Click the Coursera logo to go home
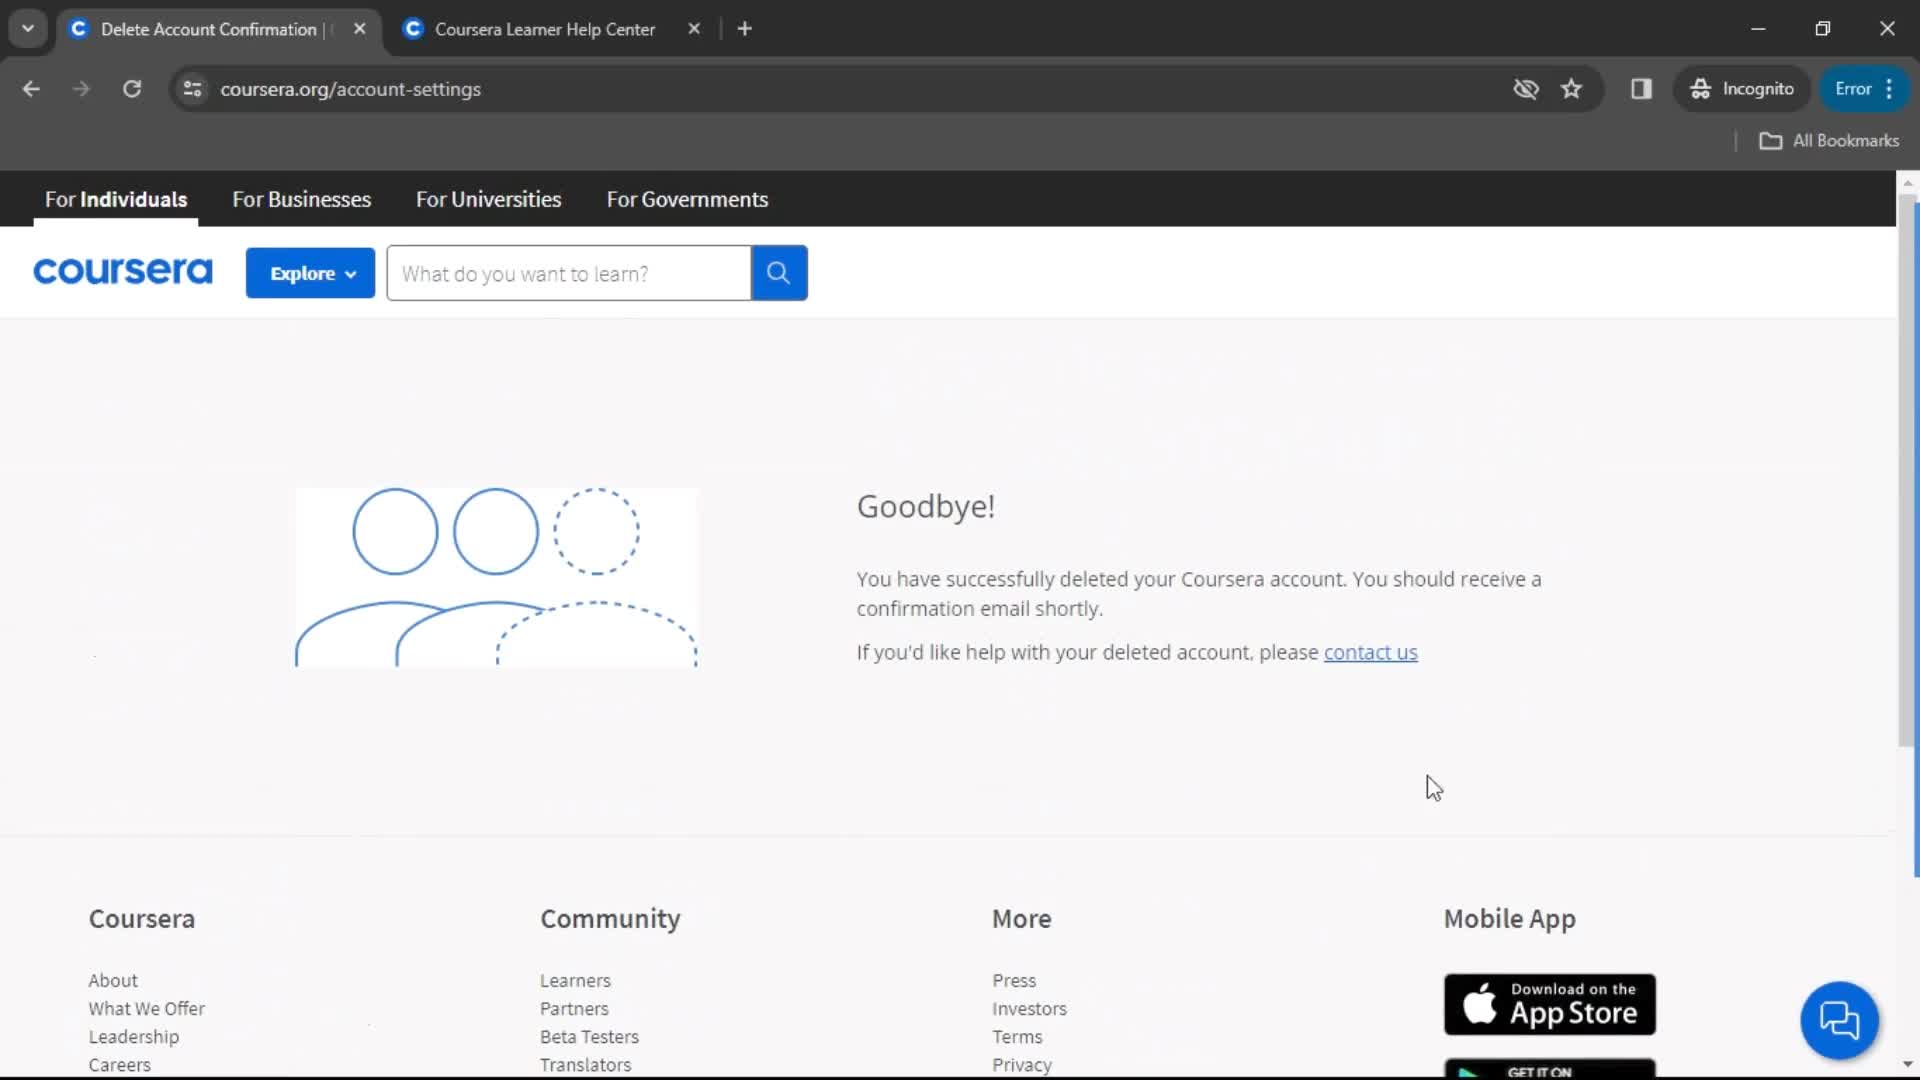The width and height of the screenshot is (1920, 1080). point(123,272)
